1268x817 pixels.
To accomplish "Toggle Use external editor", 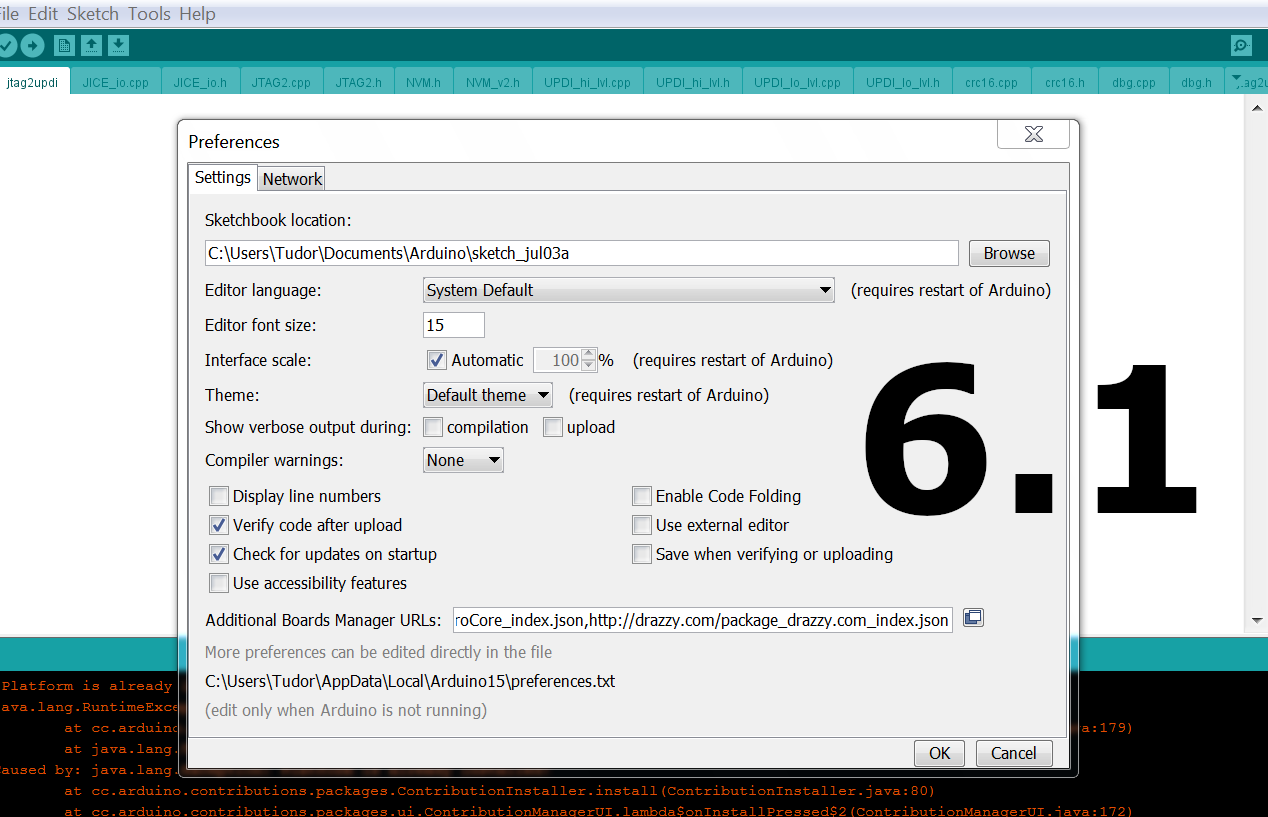I will tap(642, 525).
